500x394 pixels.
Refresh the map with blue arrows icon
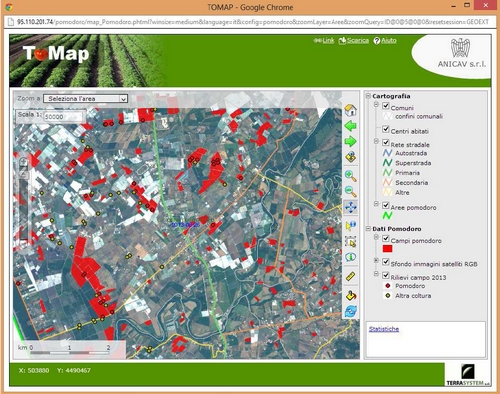(x=350, y=311)
